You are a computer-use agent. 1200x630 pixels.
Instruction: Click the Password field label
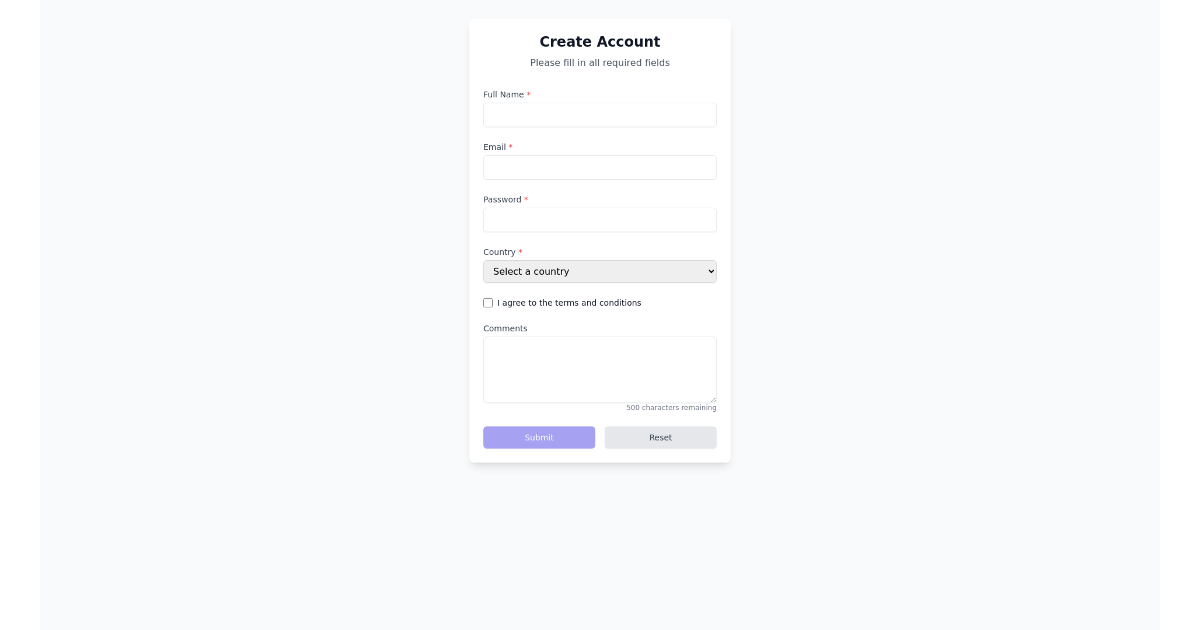tap(503, 199)
